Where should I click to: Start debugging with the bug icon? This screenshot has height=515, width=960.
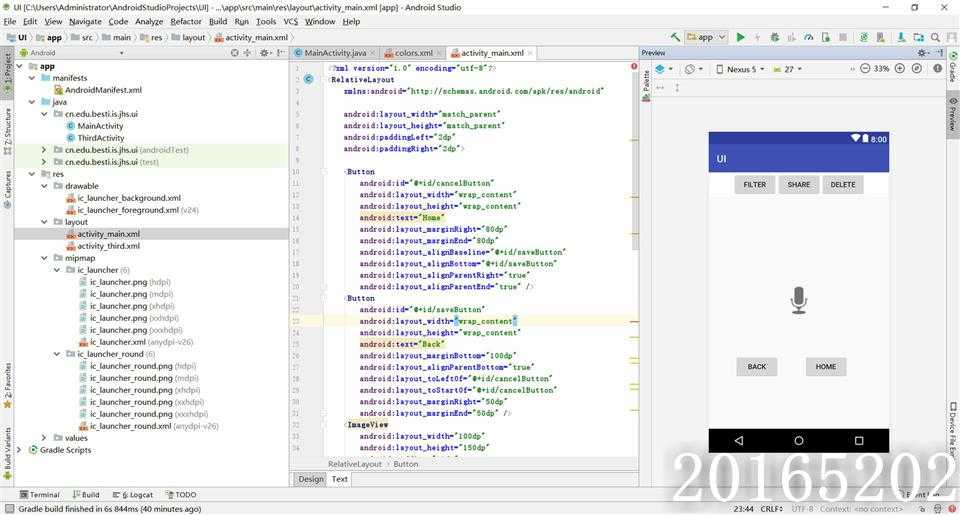pyautogui.click(x=774, y=37)
